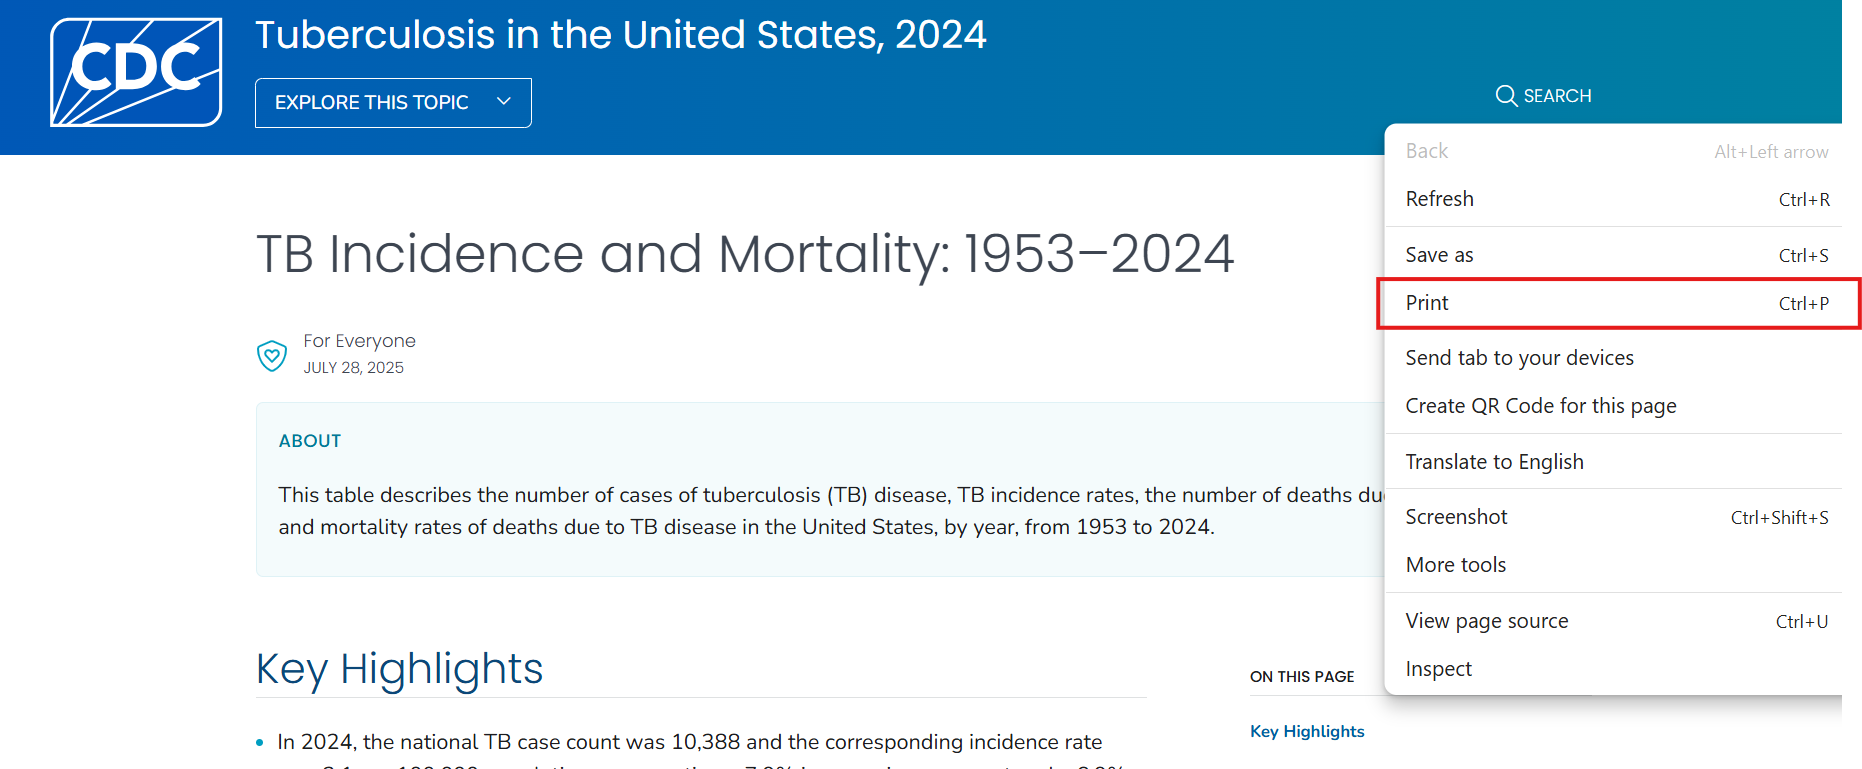Screen dimensions: 1862x769
Task: Click the chevron in Explore This Topic
Action: pyautogui.click(x=504, y=102)
